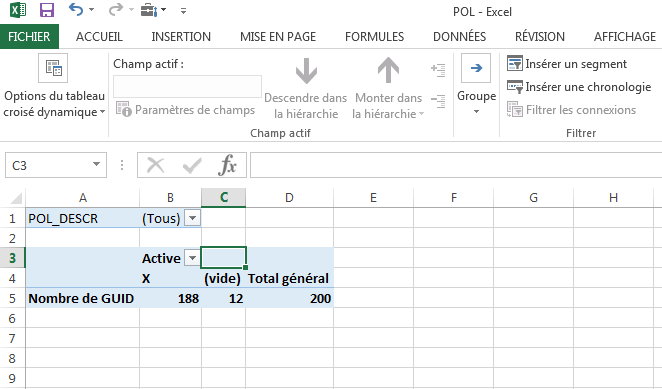The image size is (662, 389).
Task: Click the Excel application icon
Action: tap(17, 10)
